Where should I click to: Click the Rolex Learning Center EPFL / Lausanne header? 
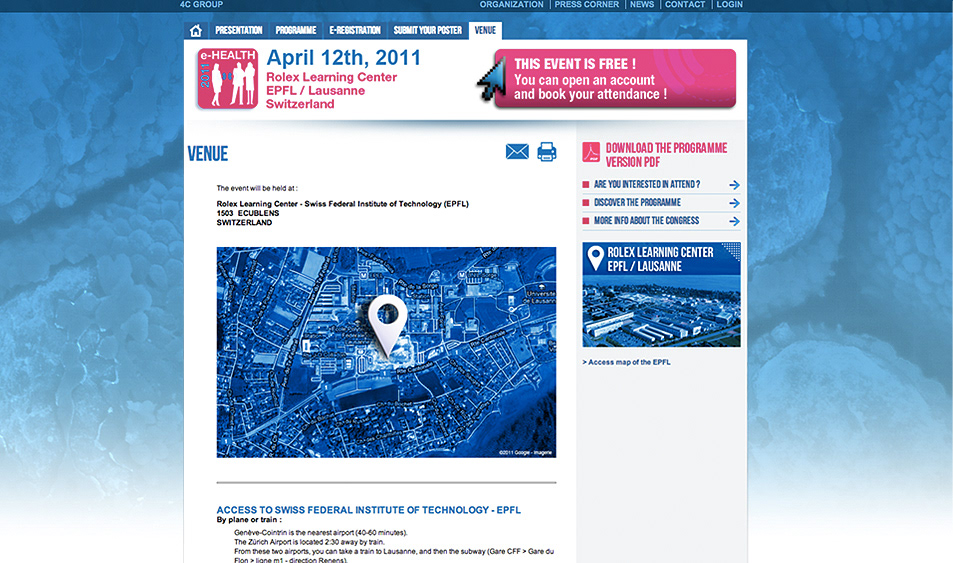[661, 259]
